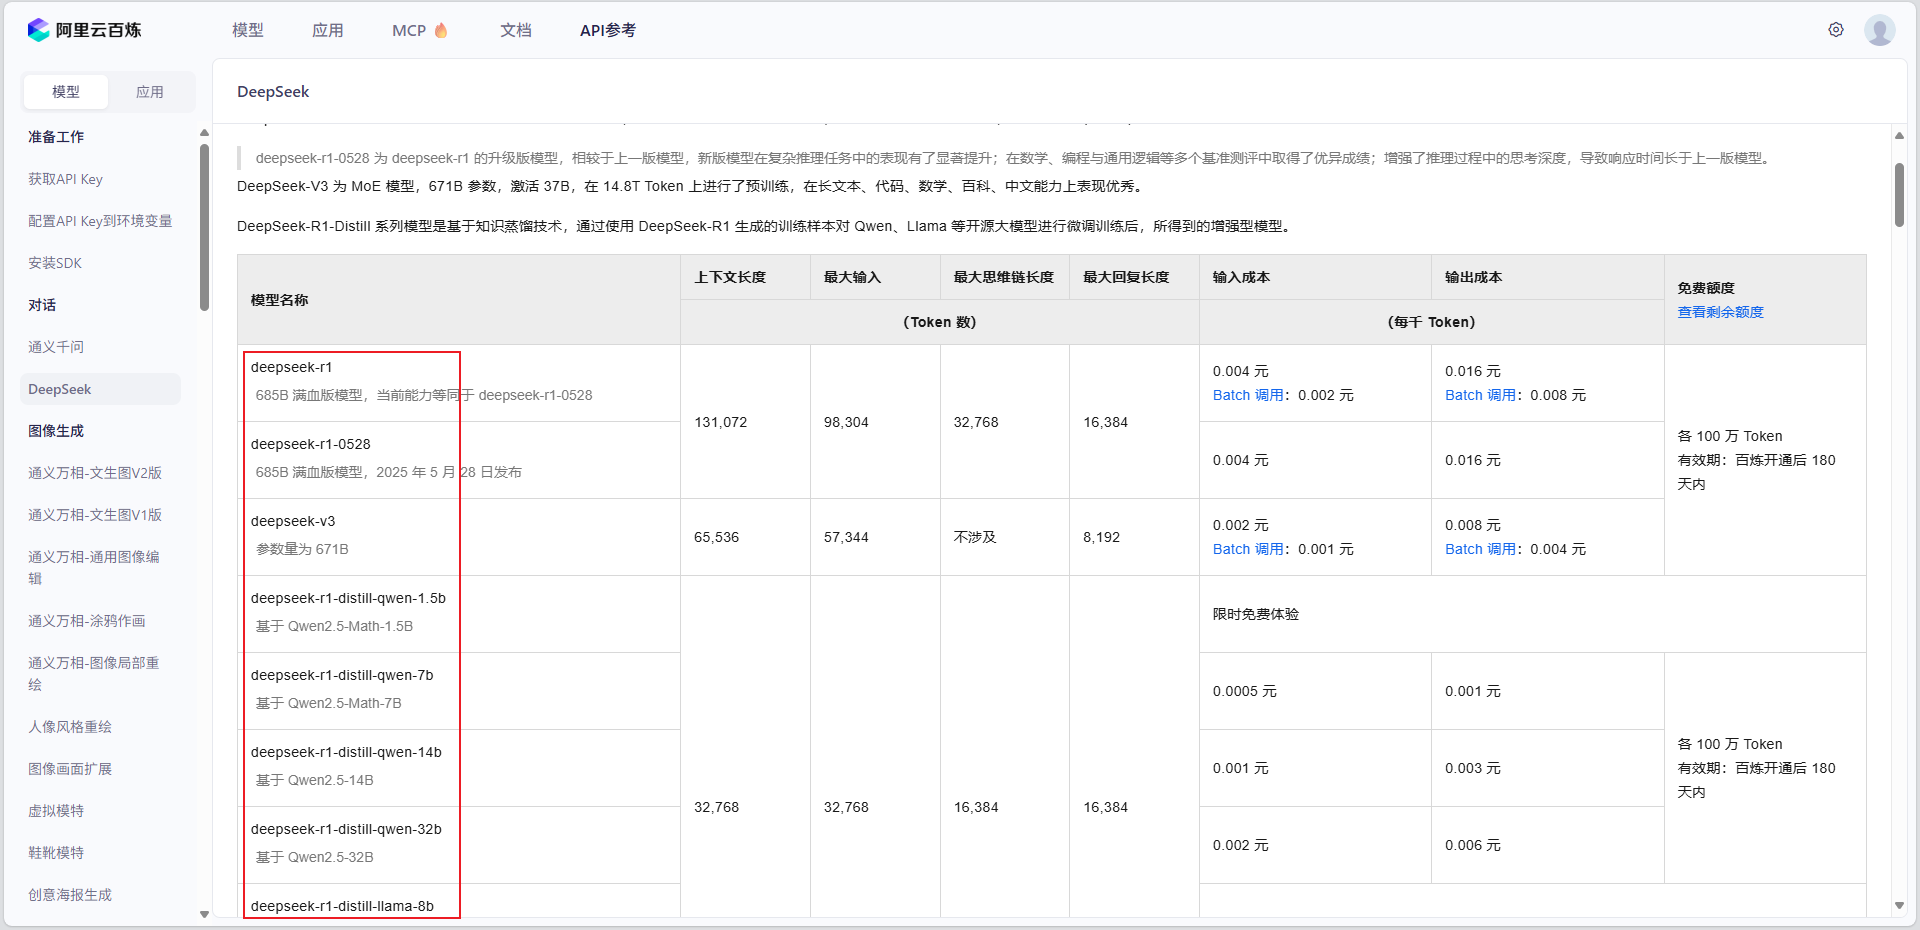Image resolution: width=1920 pixels, height=930 pixels.
Task: Click the Batch 调用 link under deepseek-r1 input cost
Action: (1247, 395)
